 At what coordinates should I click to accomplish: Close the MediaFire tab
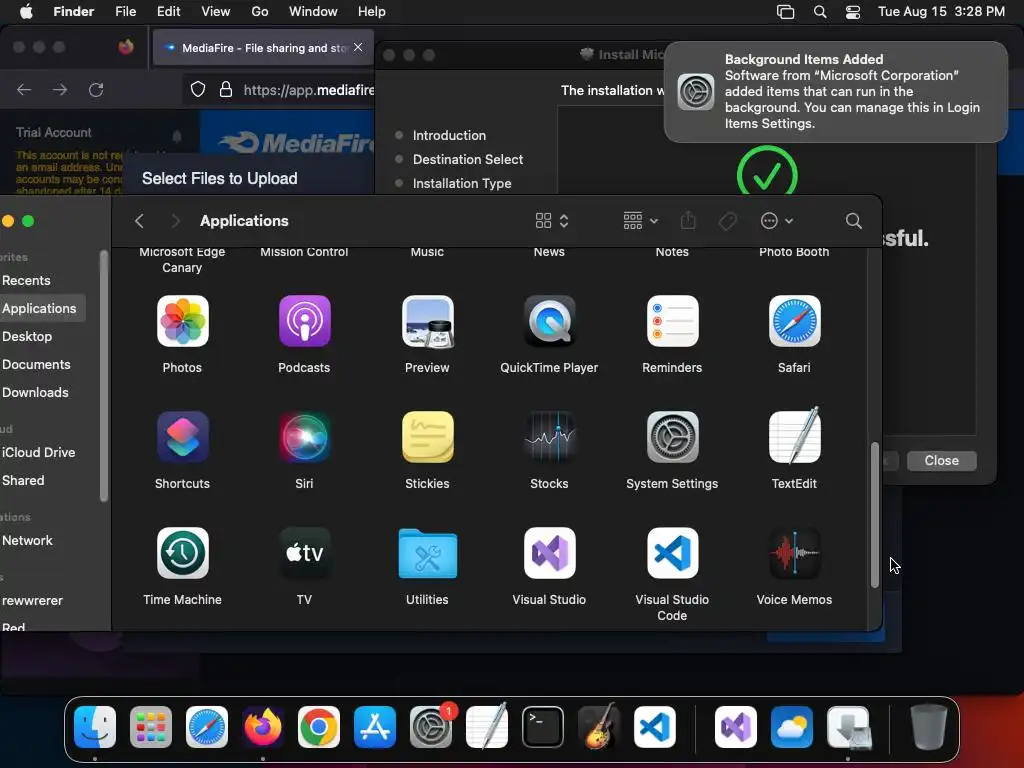[x=358, y=47]
